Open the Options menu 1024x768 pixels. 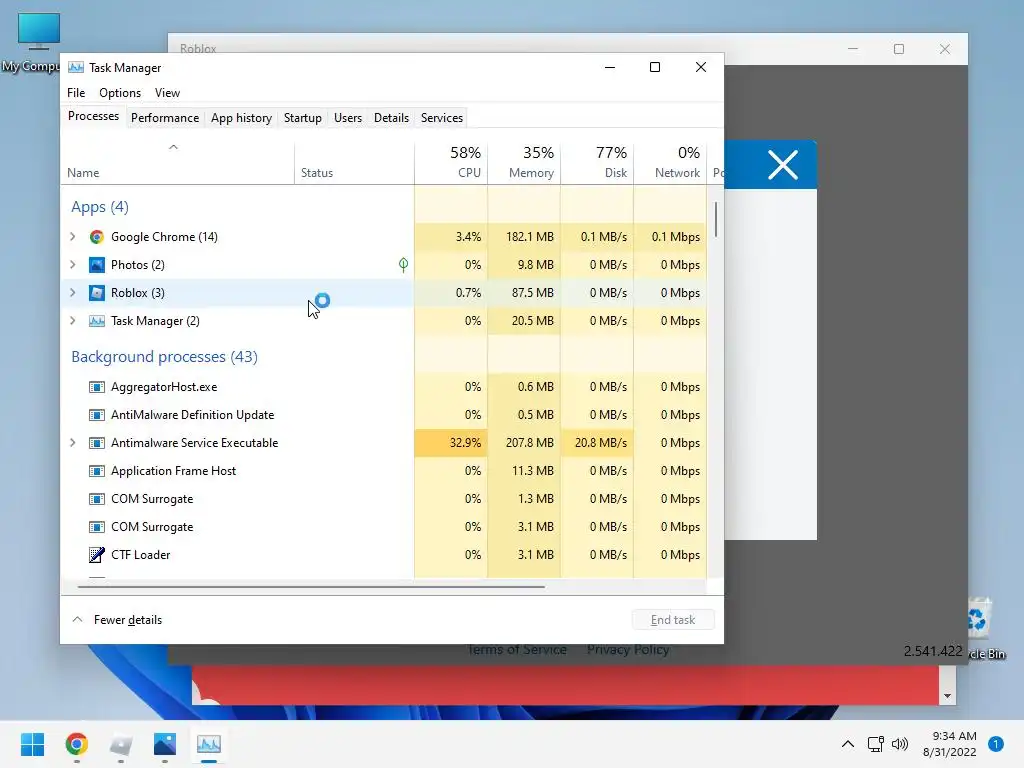pos(120,93)
